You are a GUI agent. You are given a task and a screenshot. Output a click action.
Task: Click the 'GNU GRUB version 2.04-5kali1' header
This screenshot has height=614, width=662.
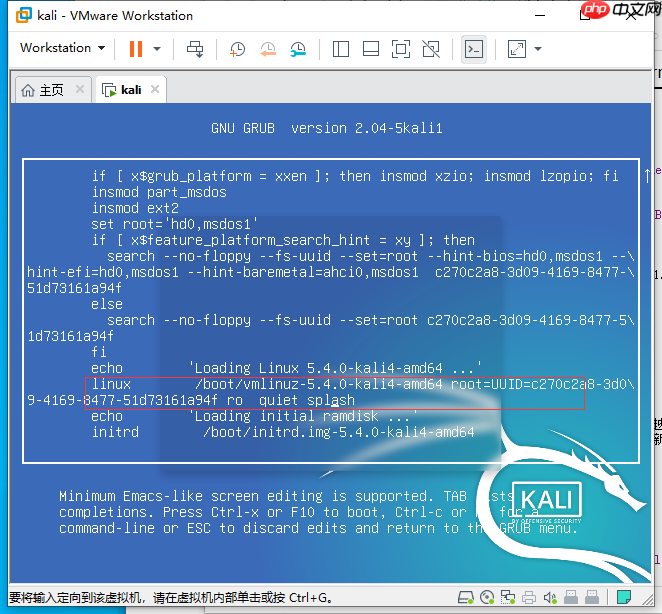click(x=327, y=128)
